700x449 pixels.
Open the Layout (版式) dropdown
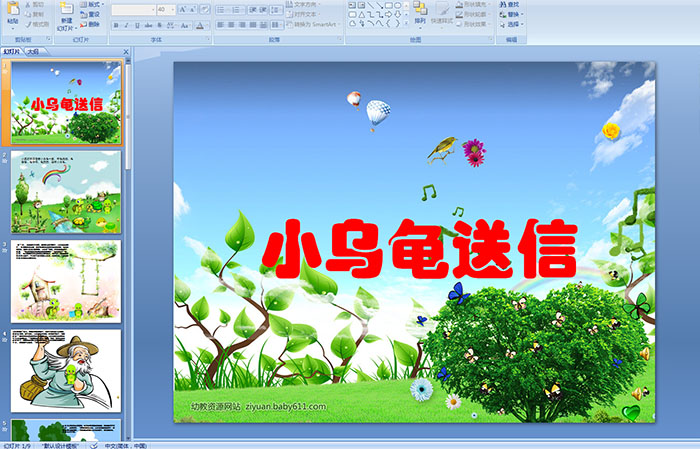(x=92, y=4)
